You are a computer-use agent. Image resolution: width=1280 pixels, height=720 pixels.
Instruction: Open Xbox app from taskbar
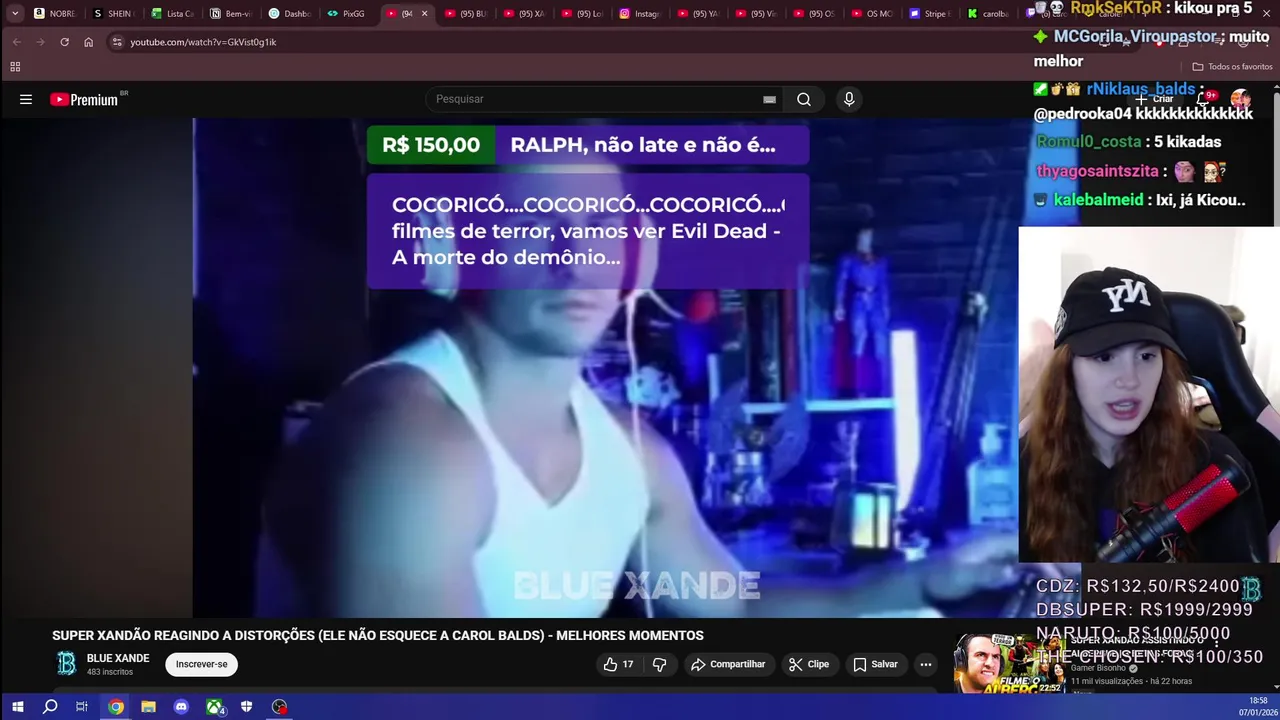[214, 707]
